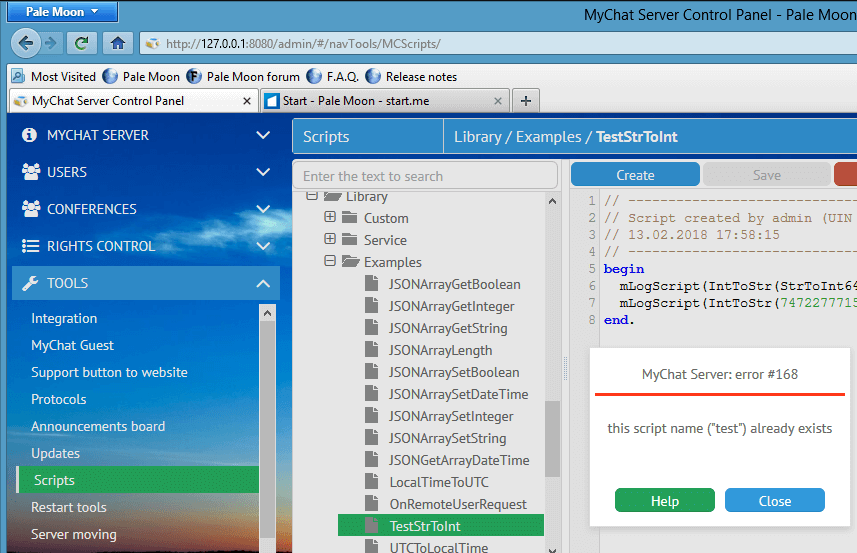Screen dimensions: 857x553
Task: Click Help in the error dialog
Action: 665,501
